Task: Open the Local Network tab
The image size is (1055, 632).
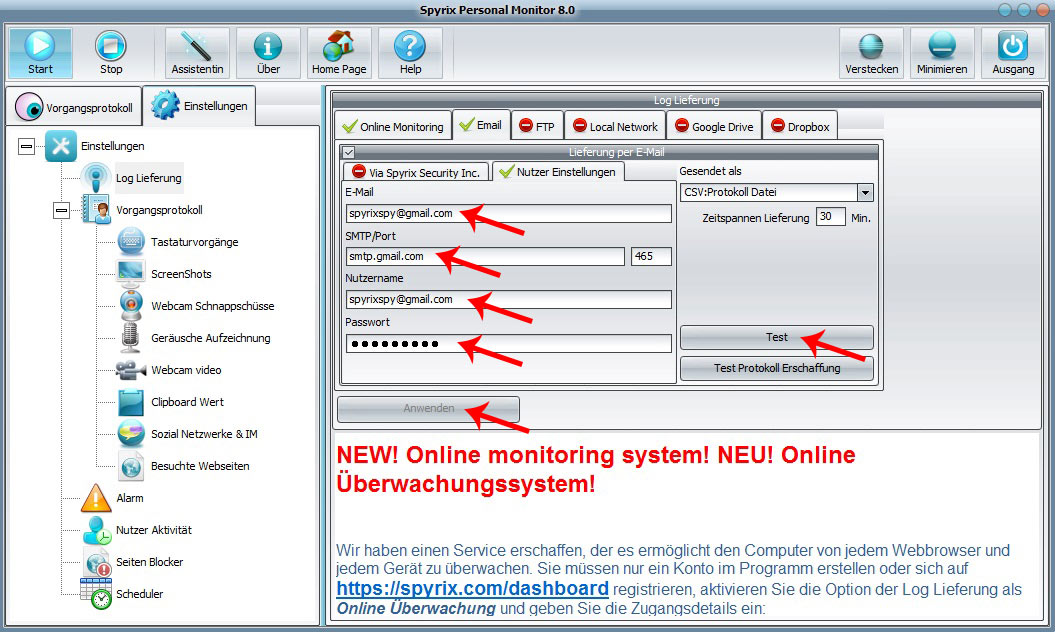Action: [615, 126]
